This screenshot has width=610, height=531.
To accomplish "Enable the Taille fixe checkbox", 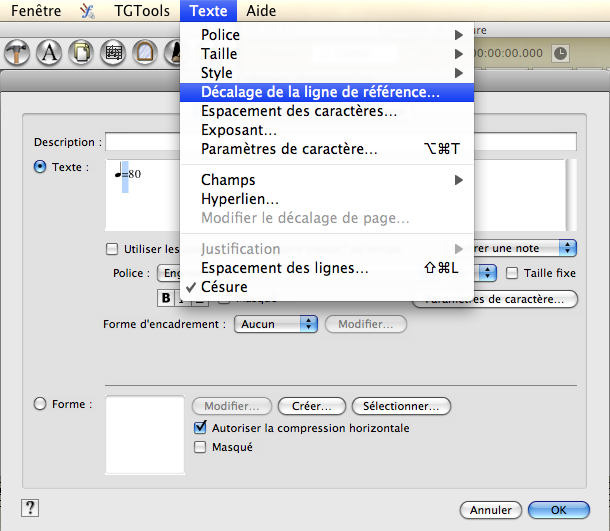I will [x=513, y=272].
